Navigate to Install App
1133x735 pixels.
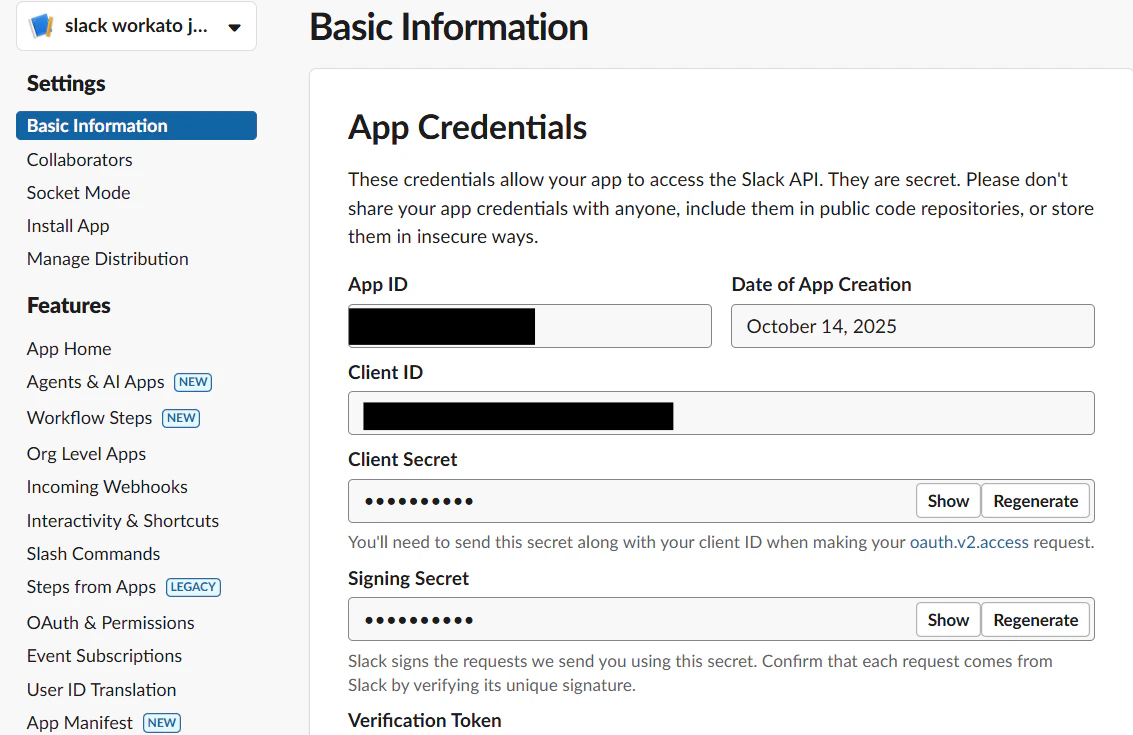pos(68,226)
